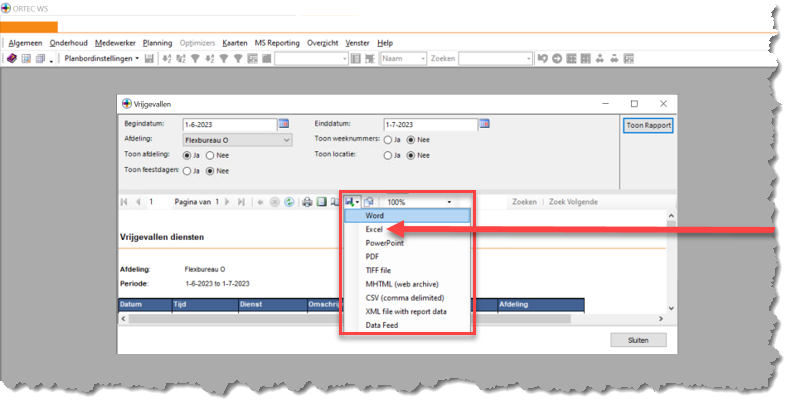This screenshot has height=406, width=794.
Task: Click the Sluiten button
Action: [x=638, y=340]
